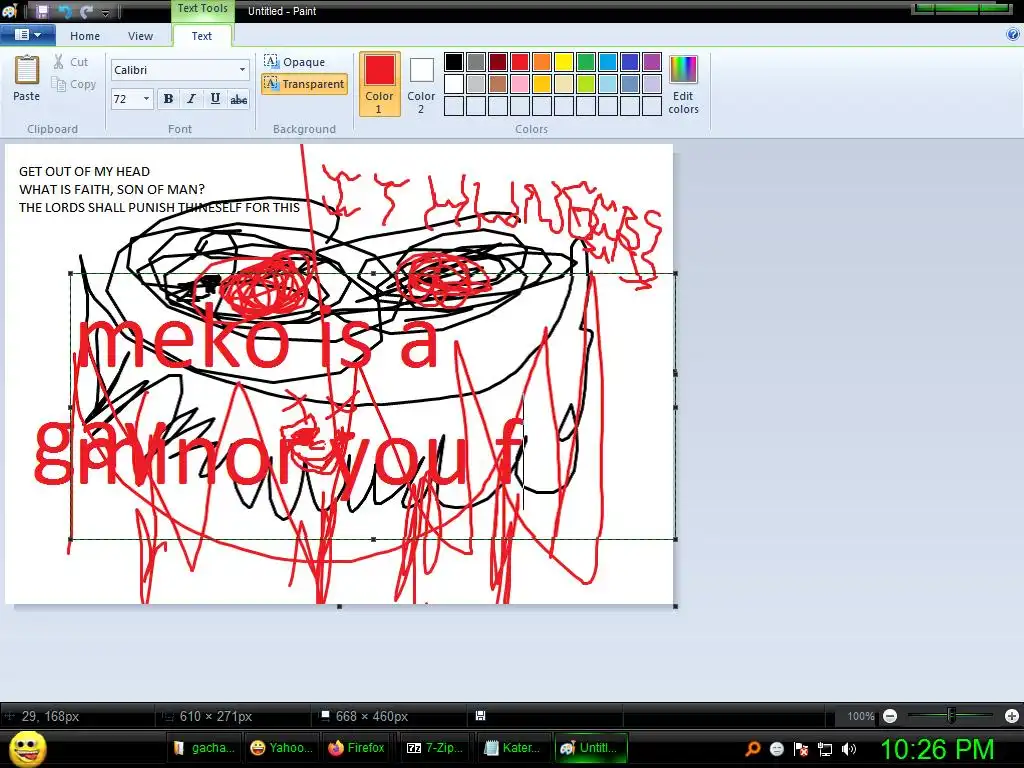Open the smiley Start button
This screenshot has width=1024, height=768.
point(27,748)
